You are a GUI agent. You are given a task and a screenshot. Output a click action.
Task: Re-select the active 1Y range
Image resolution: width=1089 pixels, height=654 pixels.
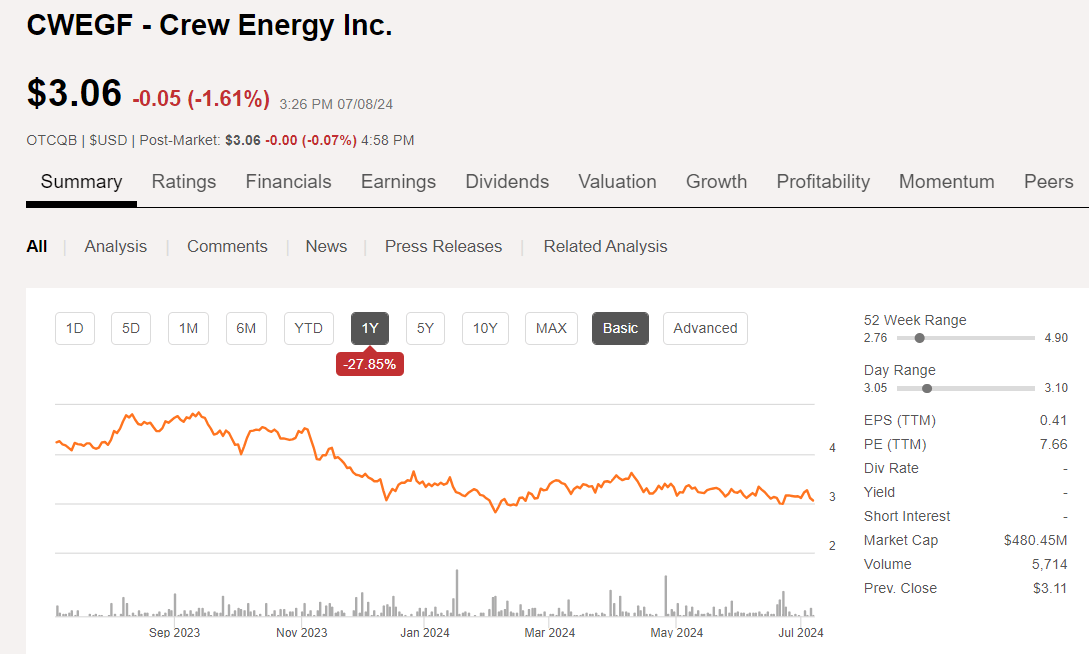(369, 328)
